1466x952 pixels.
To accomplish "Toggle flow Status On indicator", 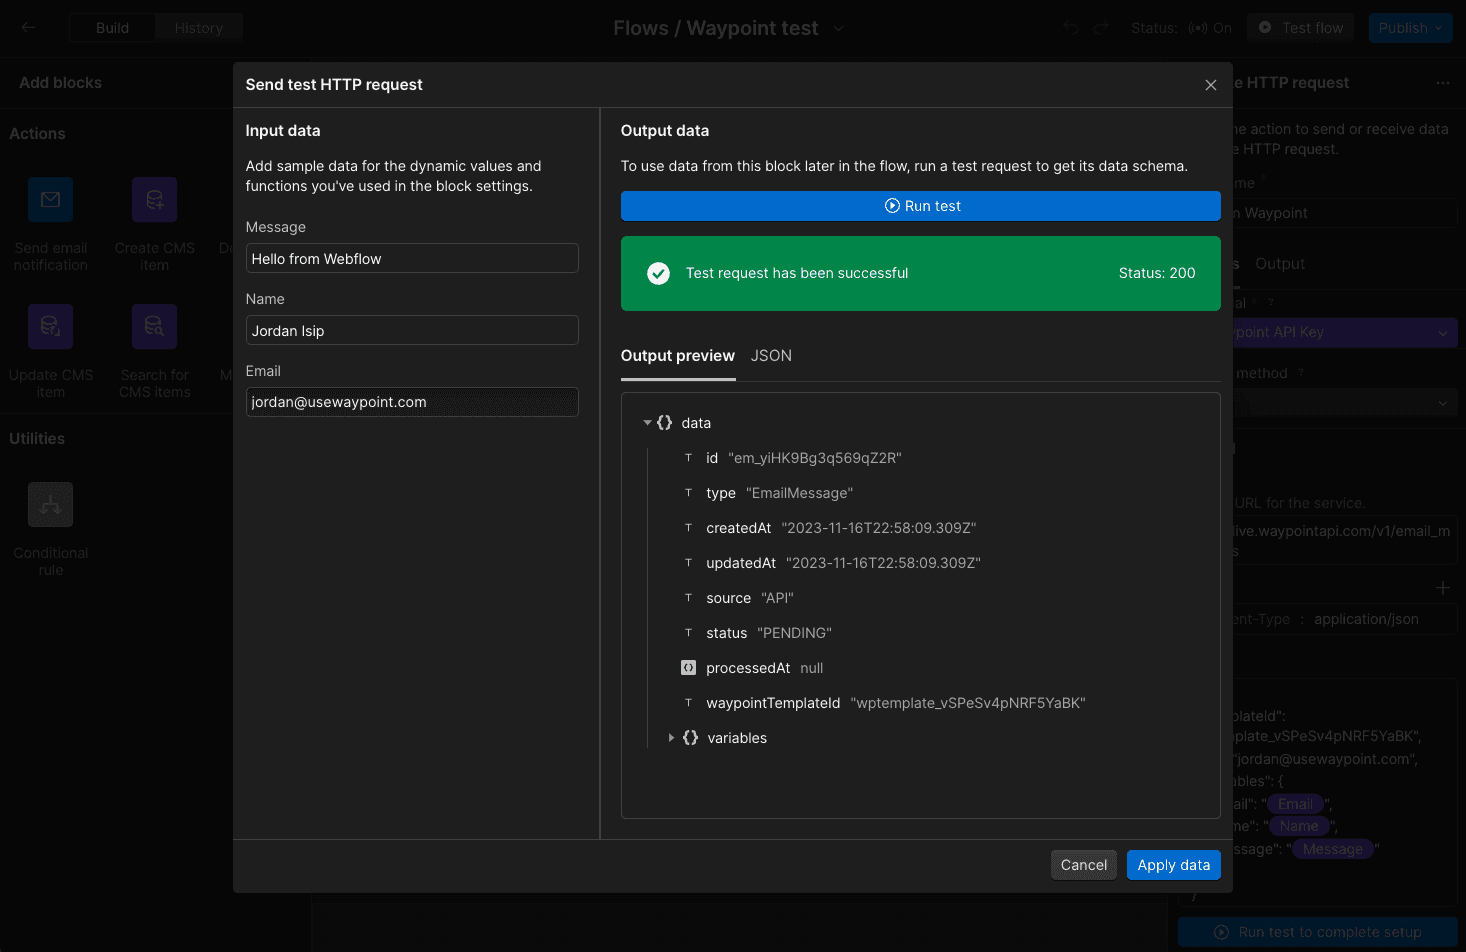I will click(1209, 28).
